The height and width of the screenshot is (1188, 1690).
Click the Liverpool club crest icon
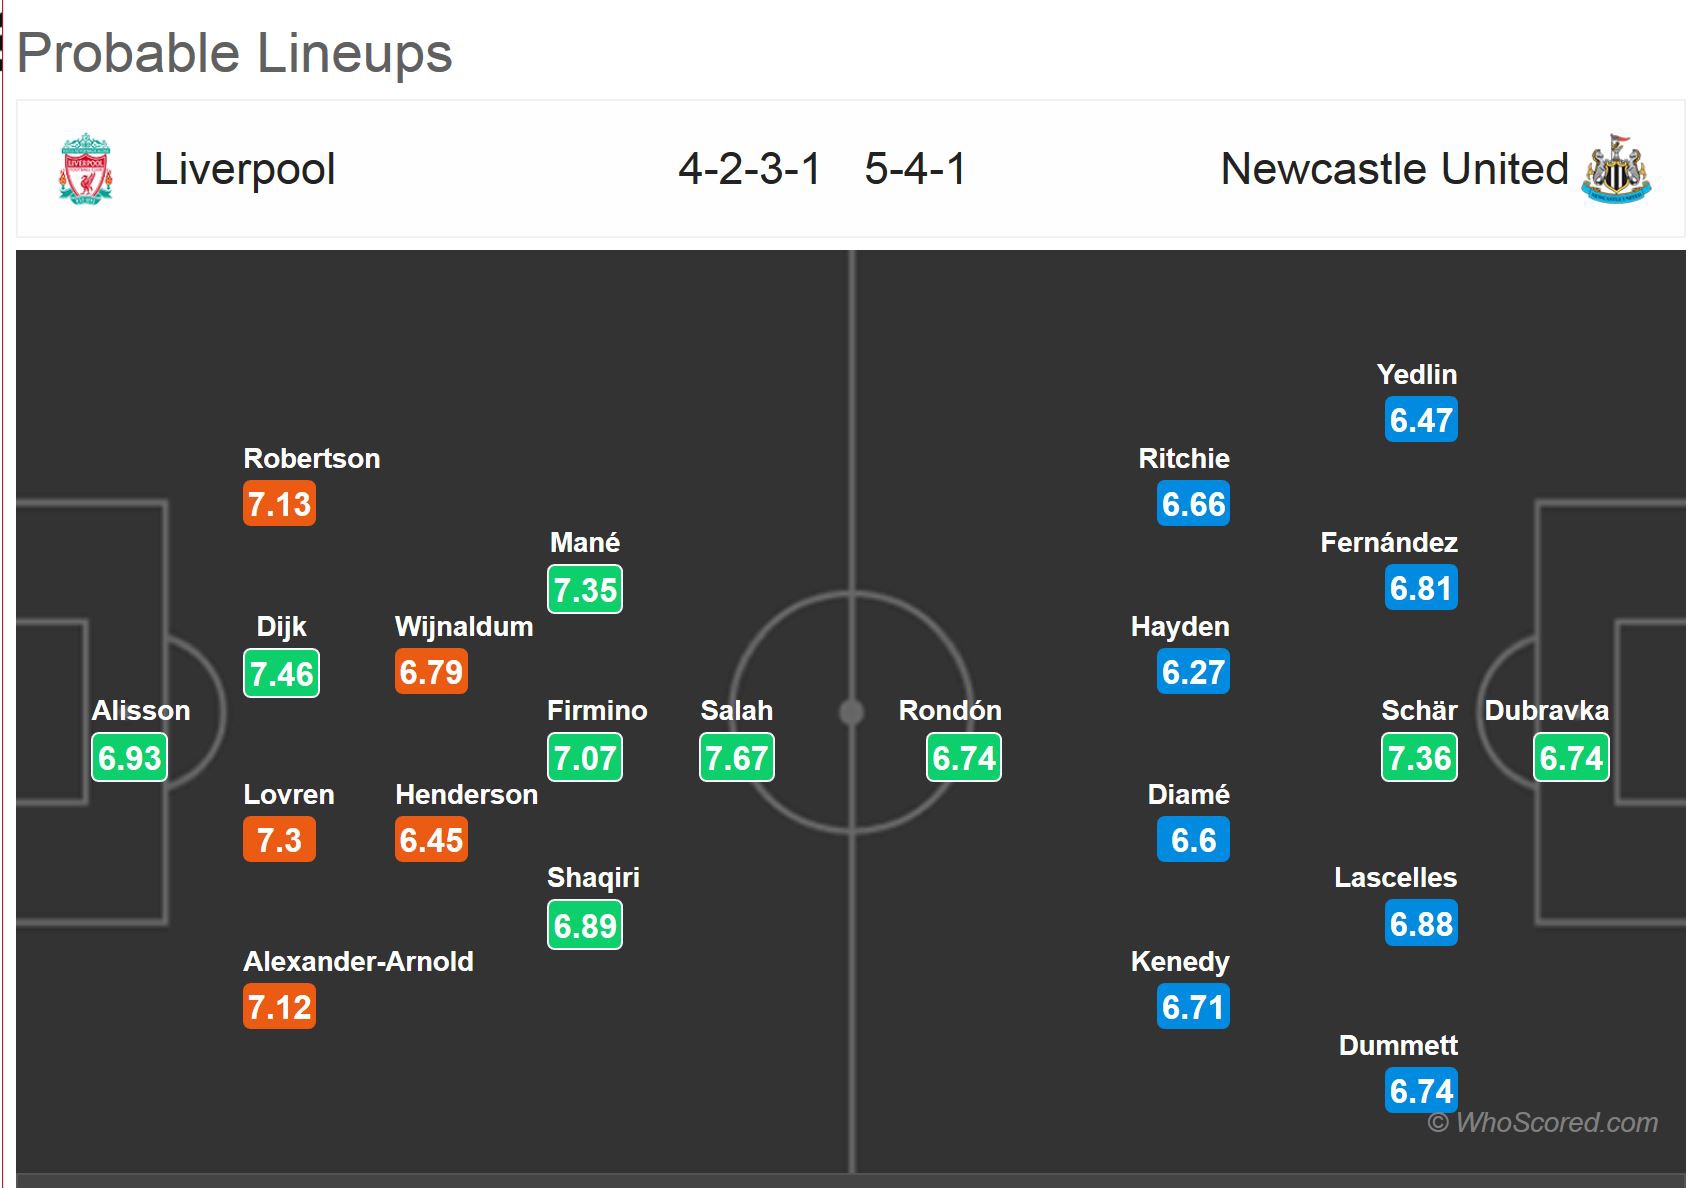[x=85, y=168]
